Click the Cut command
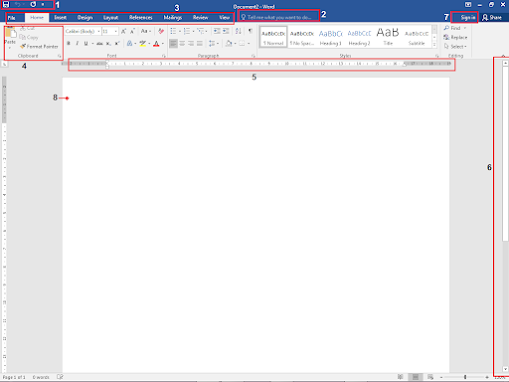Screen dimensions: 509x382 tap(27, 29)
